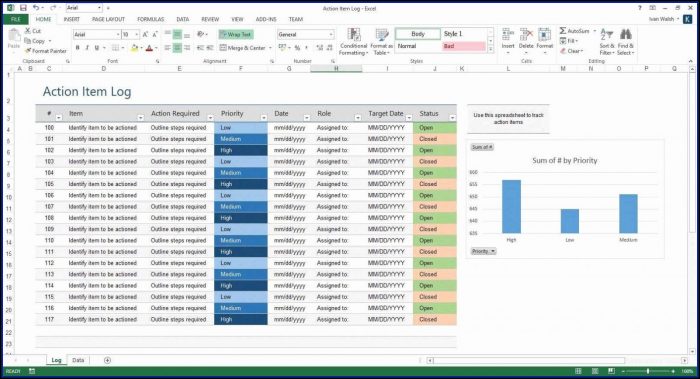Screen dimensions: 700x379
Task: Apply the Bad cell style
Action: (x=464, y=46)
